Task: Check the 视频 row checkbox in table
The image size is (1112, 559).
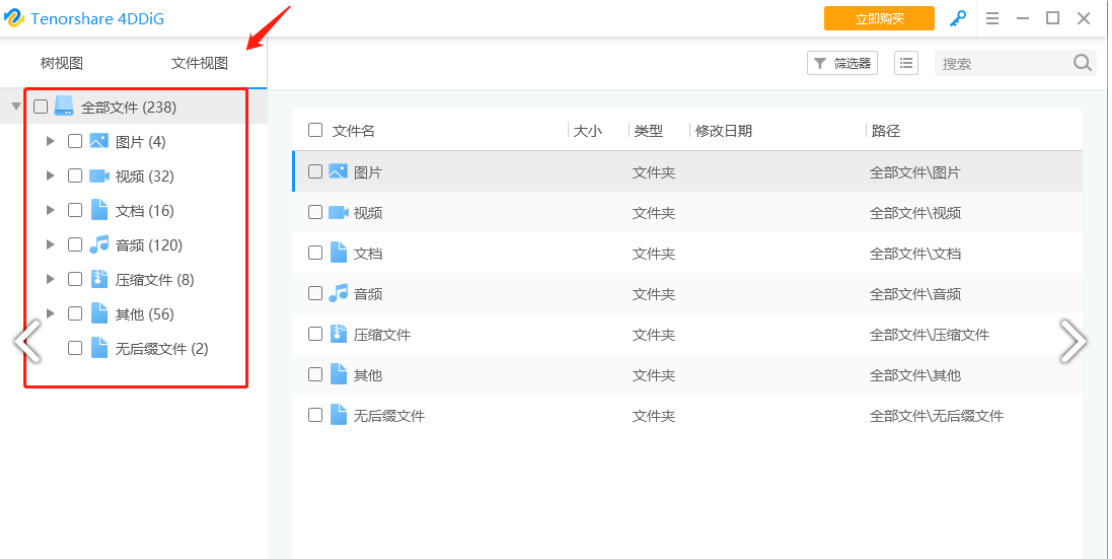Action: [315, 212]
